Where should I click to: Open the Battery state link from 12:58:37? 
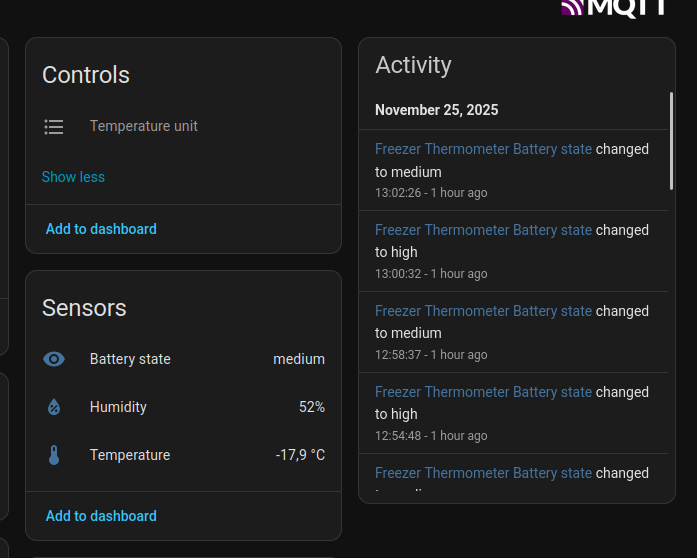tap(483, 311)
